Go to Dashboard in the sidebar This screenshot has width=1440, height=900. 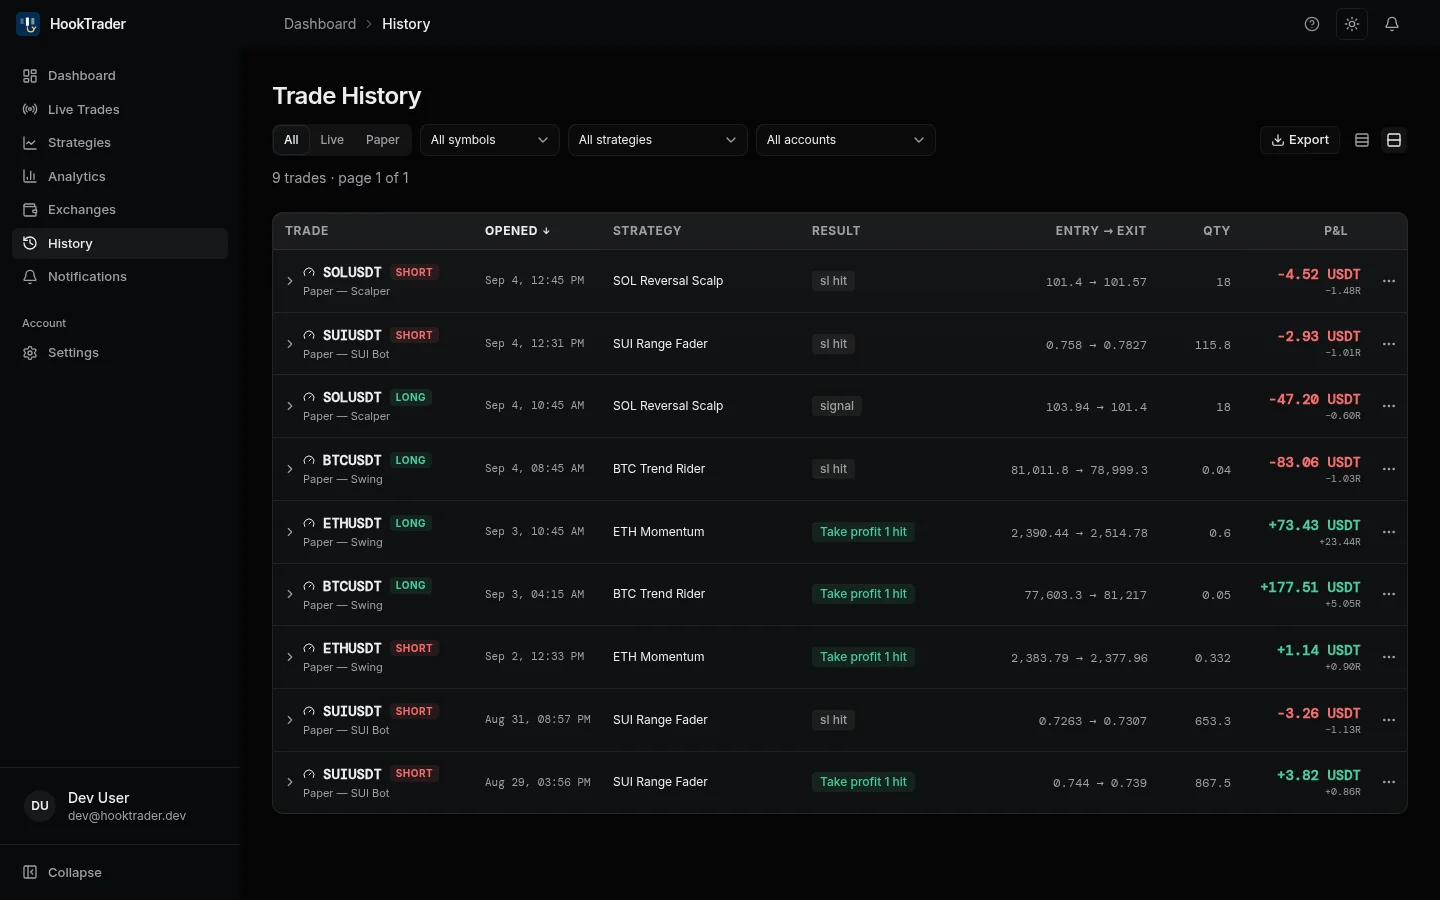(x=120, y=76)
